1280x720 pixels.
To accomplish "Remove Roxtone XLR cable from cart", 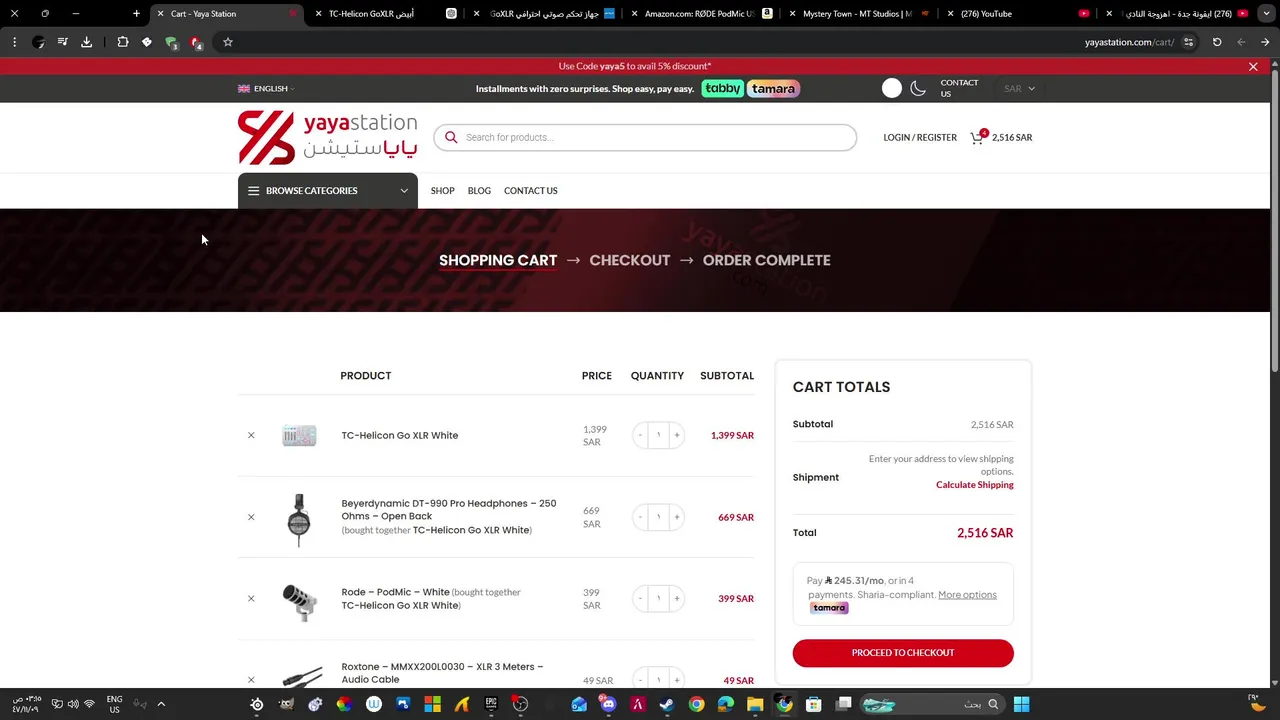I will pos(251,680).
